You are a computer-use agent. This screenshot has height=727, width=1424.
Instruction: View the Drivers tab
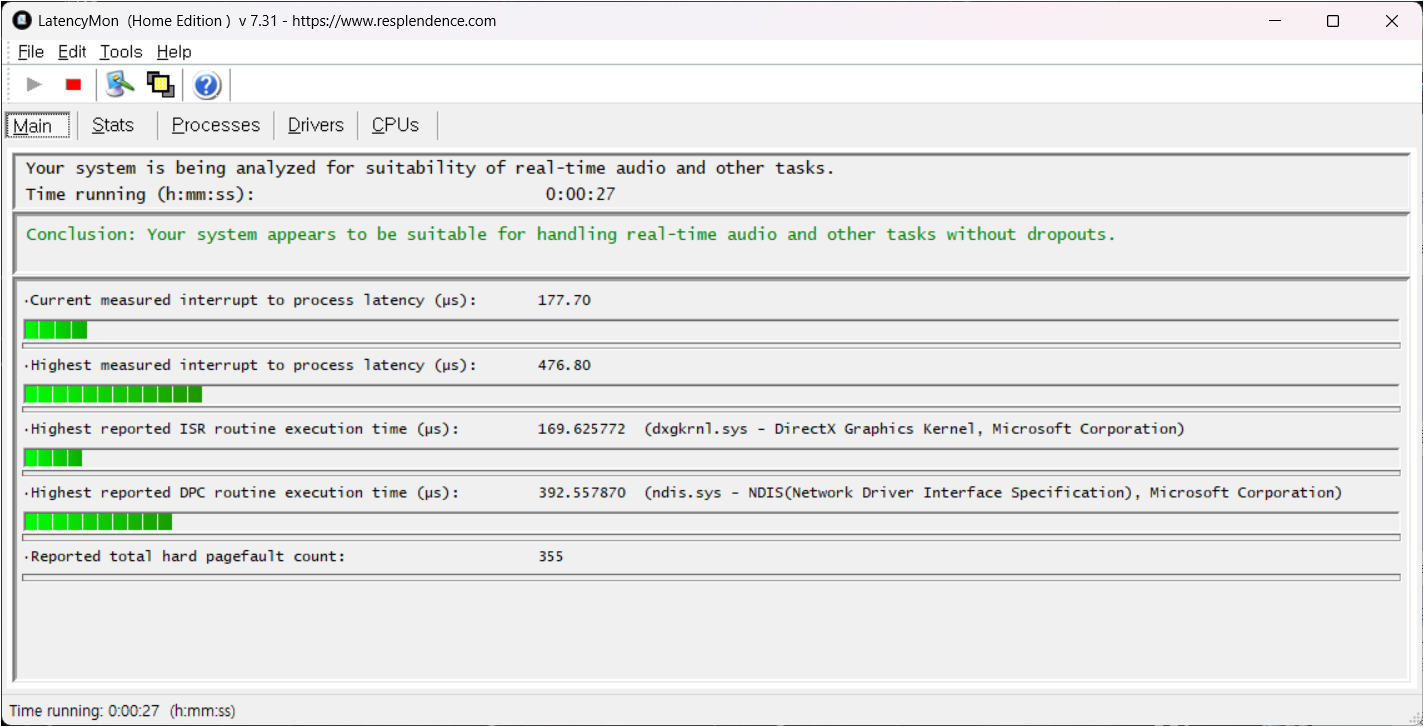coord(316,125)
